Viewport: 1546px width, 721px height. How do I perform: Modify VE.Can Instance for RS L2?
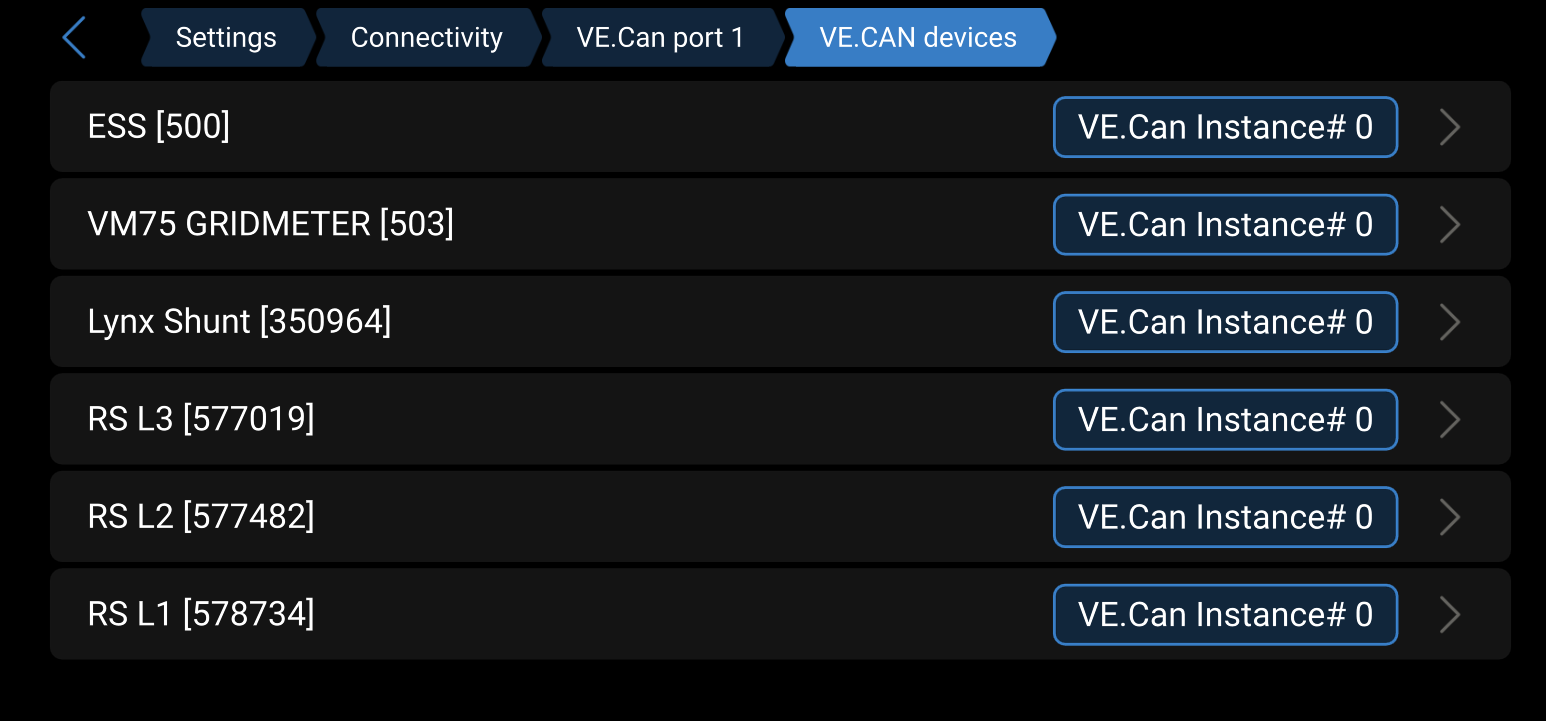[x=1225, y=517]
